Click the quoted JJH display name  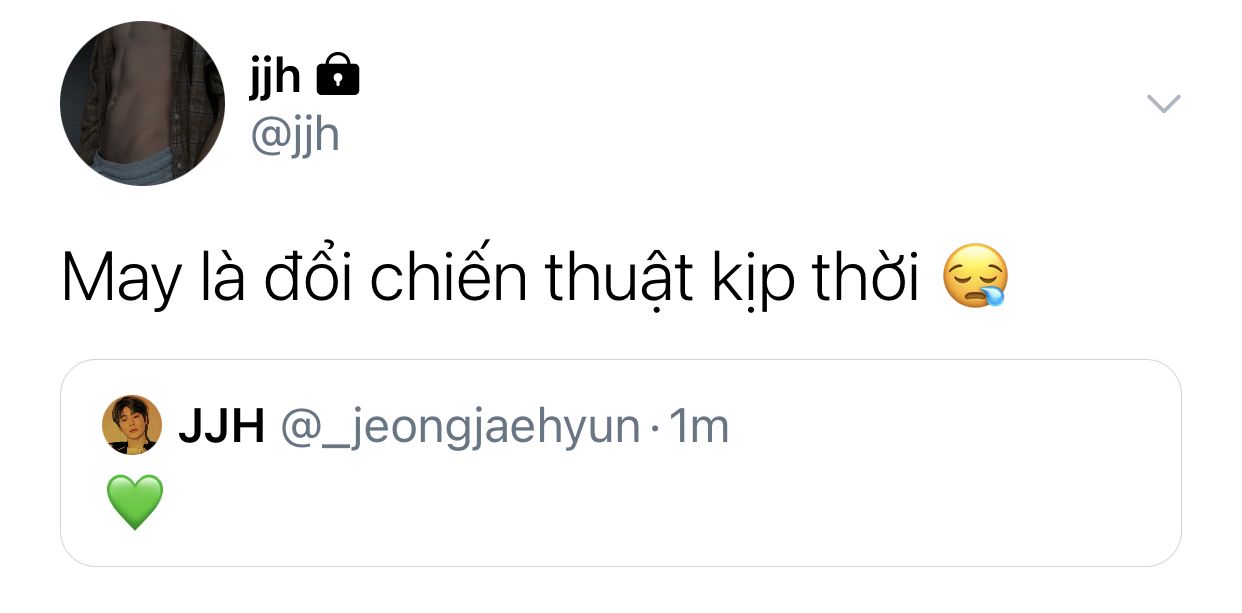click(x=221, y=428)
